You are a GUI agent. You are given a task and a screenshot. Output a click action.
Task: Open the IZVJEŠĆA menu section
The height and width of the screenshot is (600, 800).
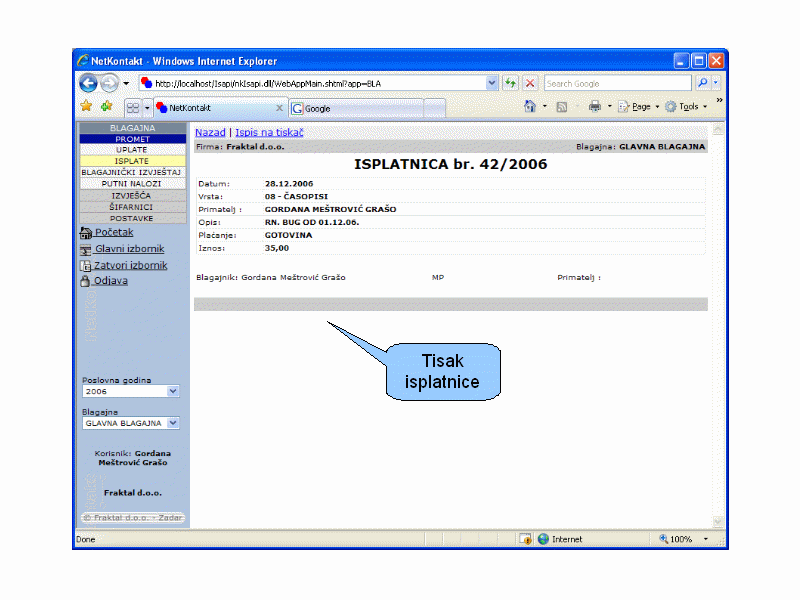pyautogui.click(x=132, y=195)
